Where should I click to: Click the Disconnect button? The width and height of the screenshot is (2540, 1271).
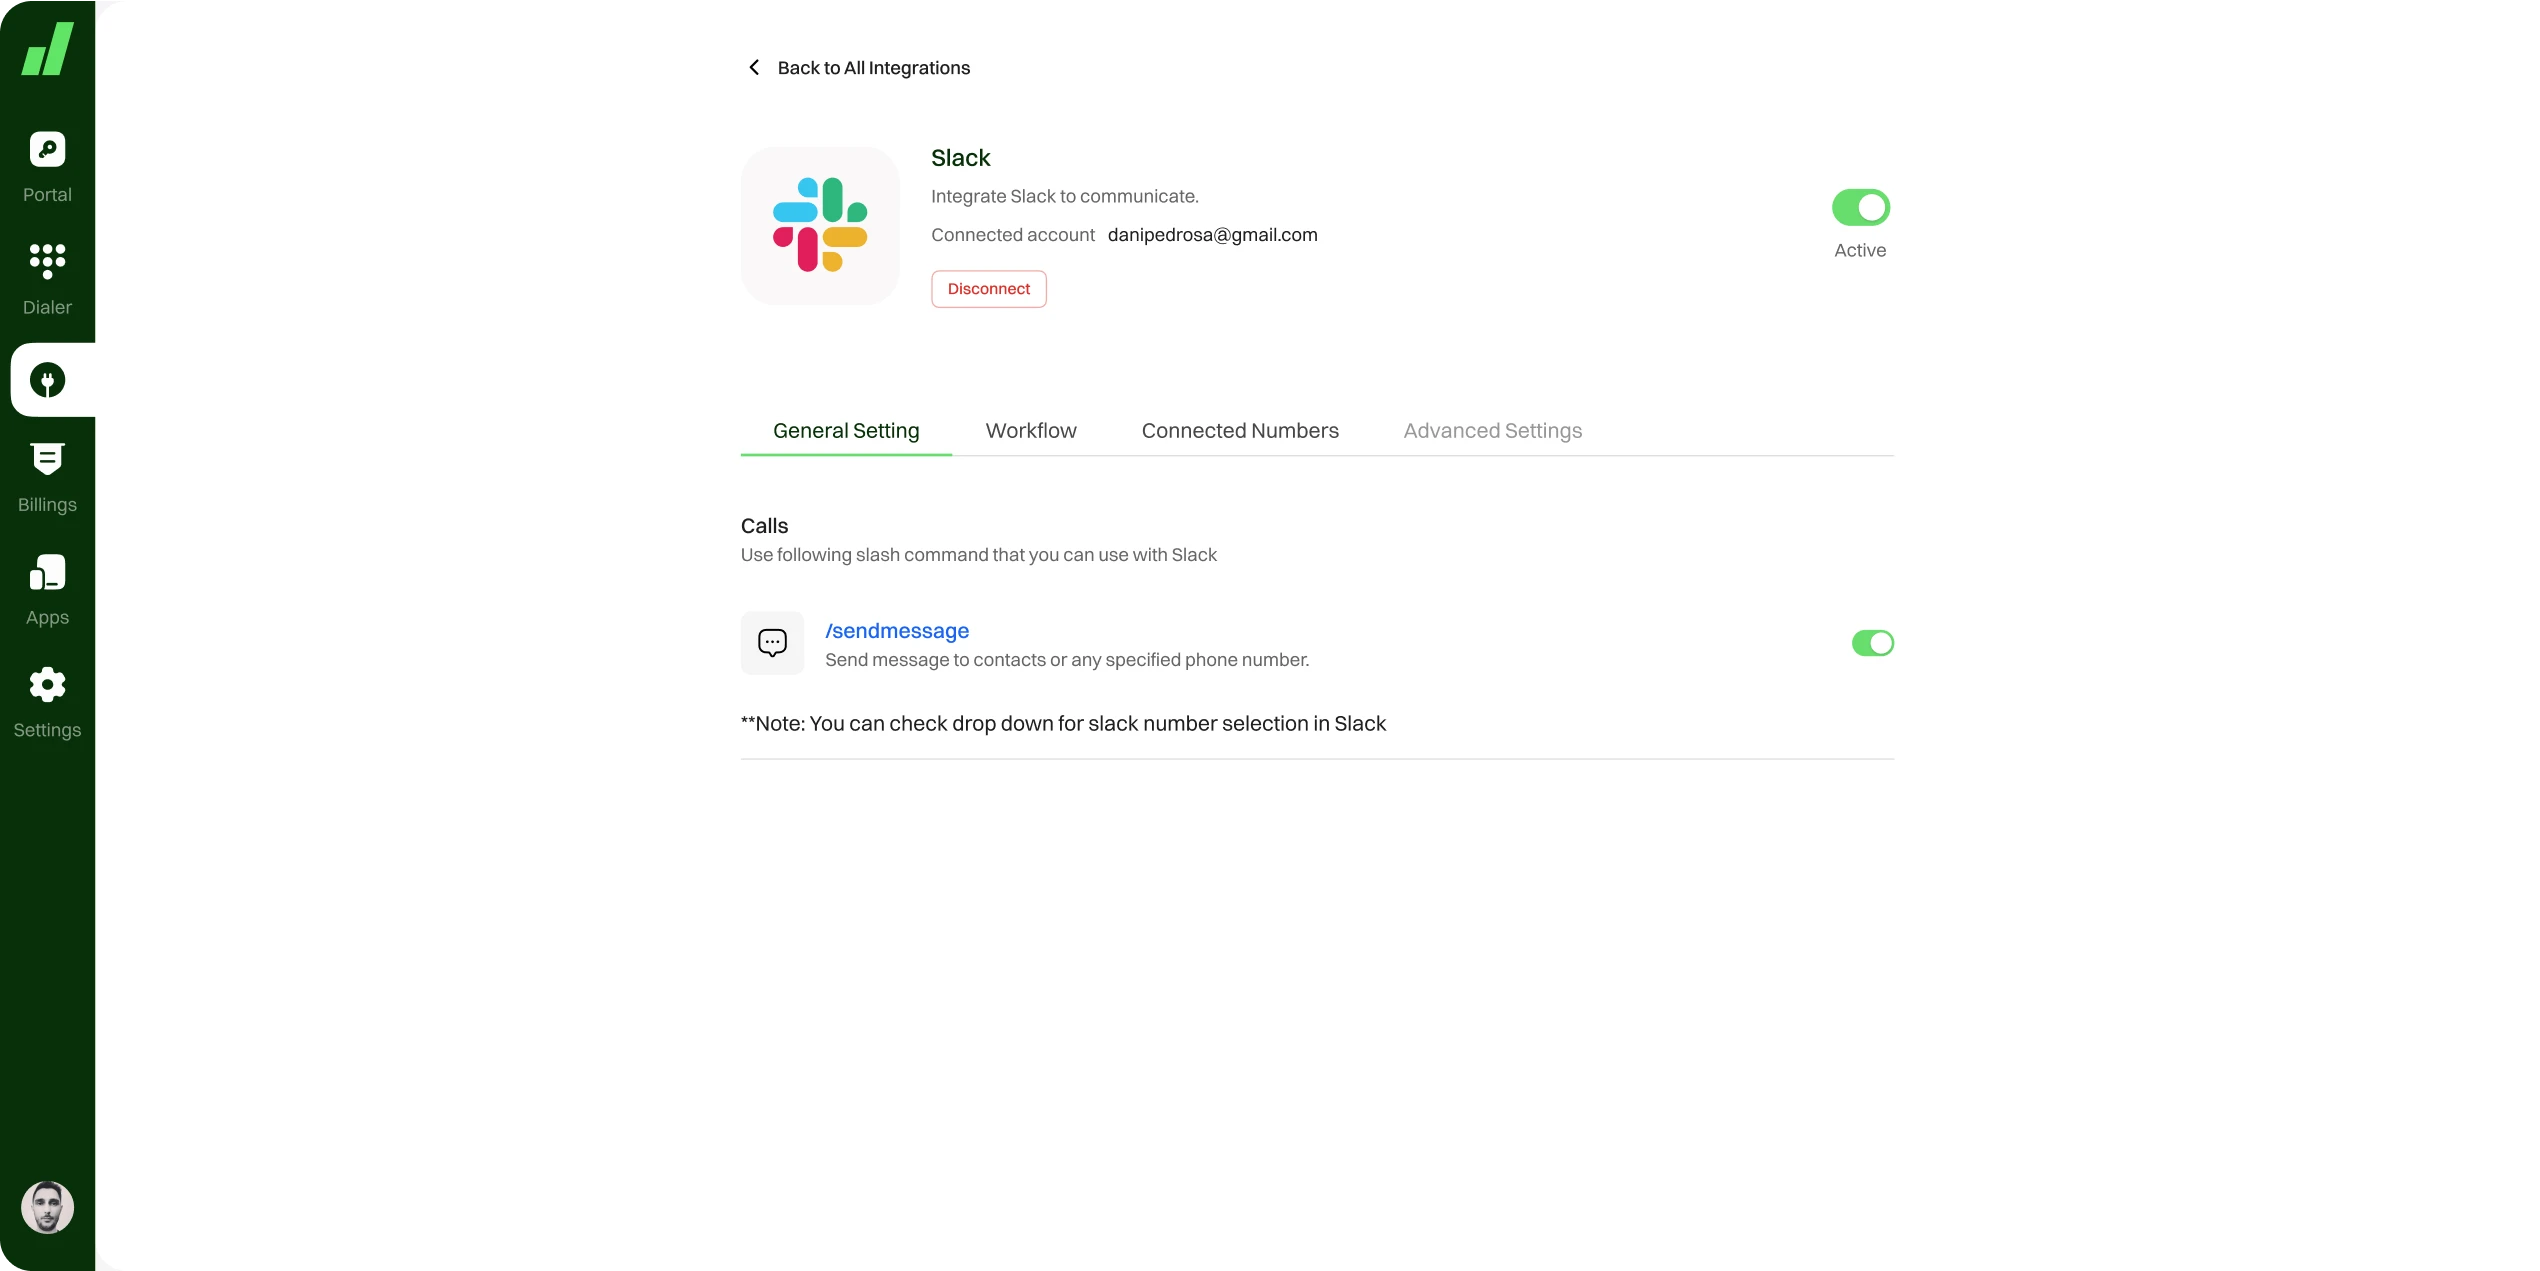pos(988,289)
